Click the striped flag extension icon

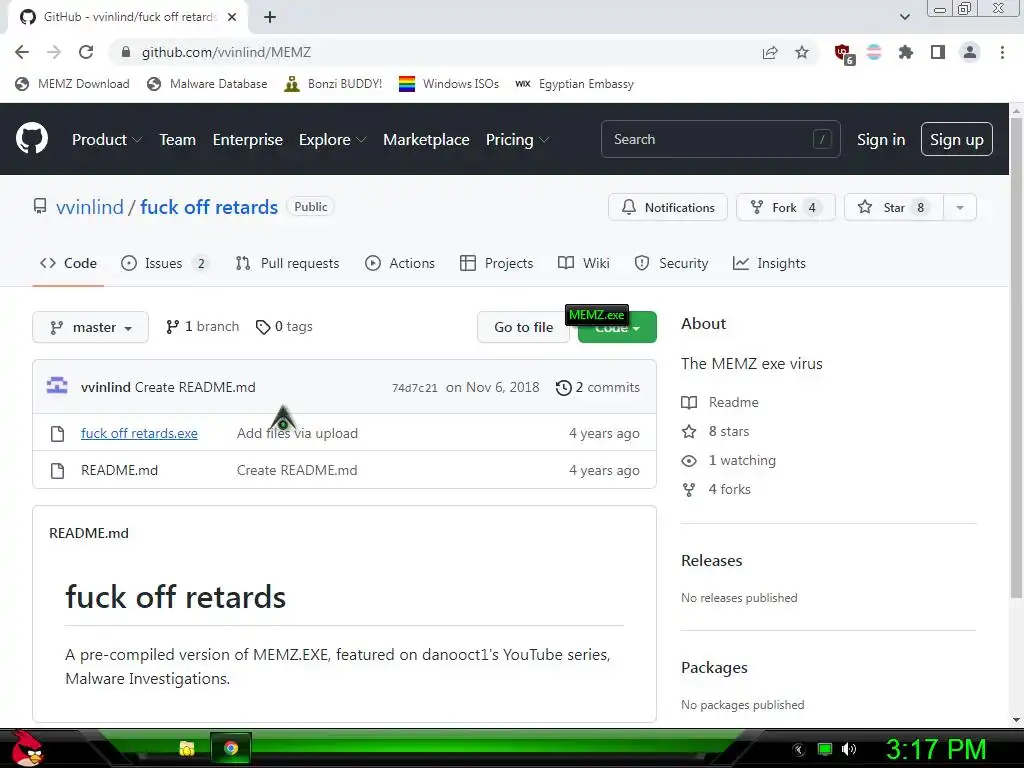pyautogui.click(x=874, y=52)
